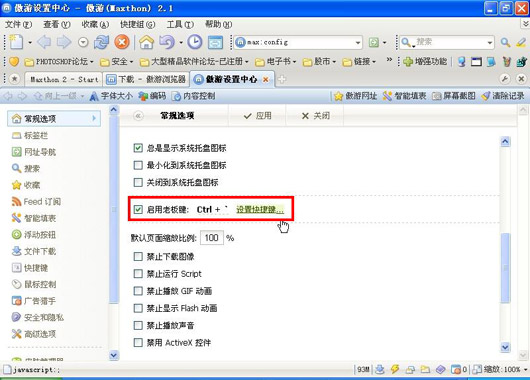
Task: Open the 电子书 bookmark folder
Action: click(x=275, y=62)
